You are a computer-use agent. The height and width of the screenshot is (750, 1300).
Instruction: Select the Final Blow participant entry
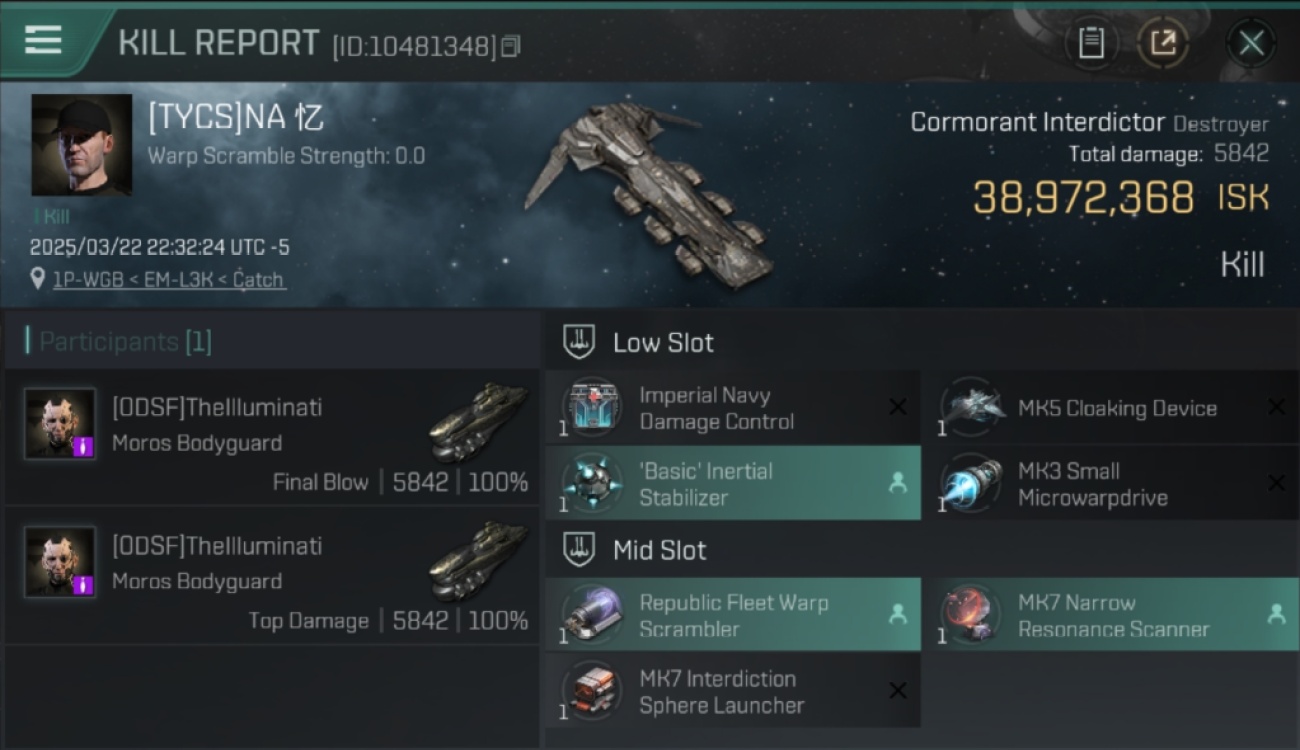pyautogui.click(x=271, y=437)
